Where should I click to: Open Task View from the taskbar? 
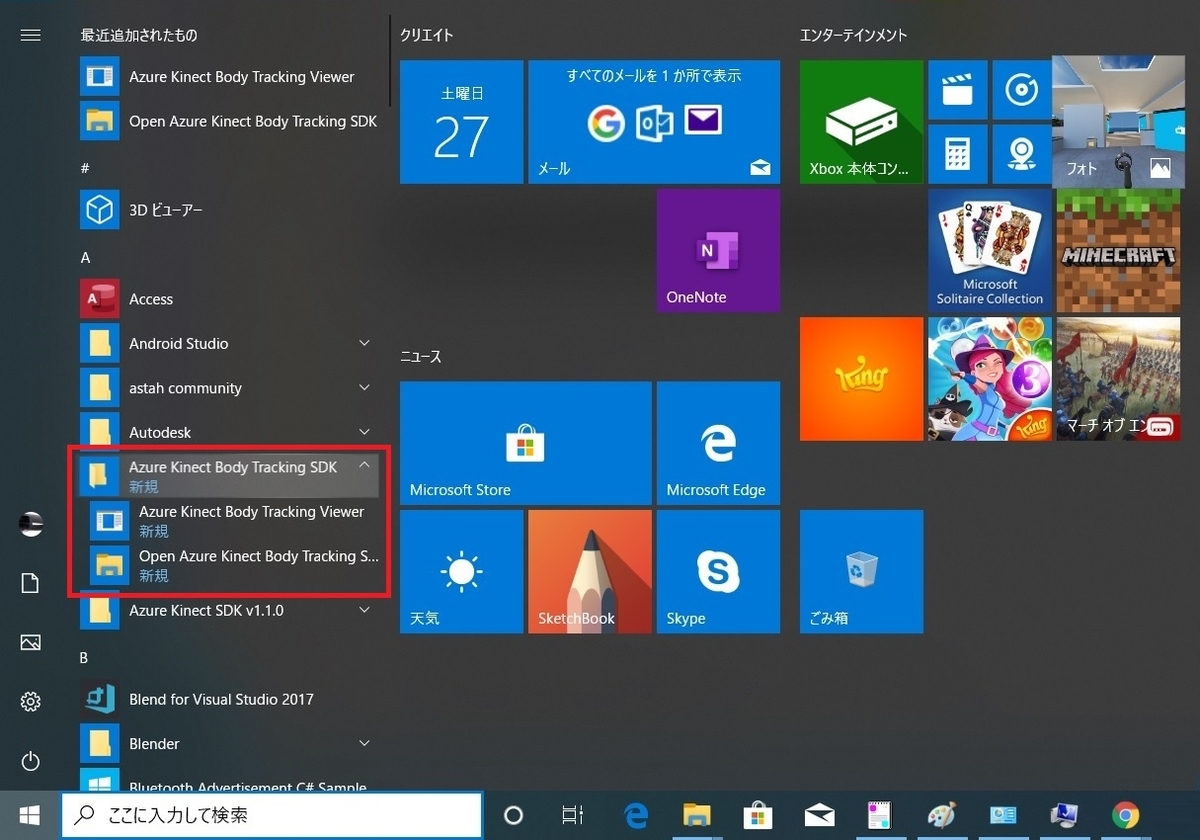coord(572,815)
